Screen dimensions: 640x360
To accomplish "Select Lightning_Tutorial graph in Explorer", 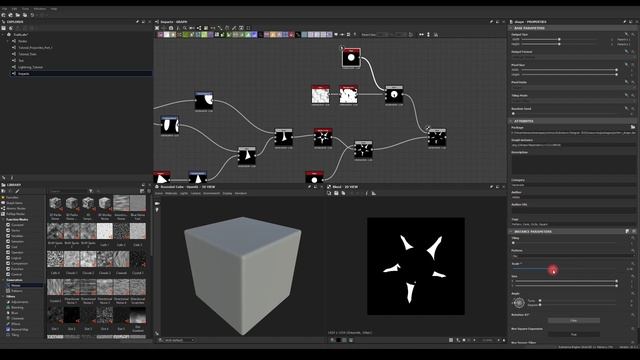I will pos(31,67).
